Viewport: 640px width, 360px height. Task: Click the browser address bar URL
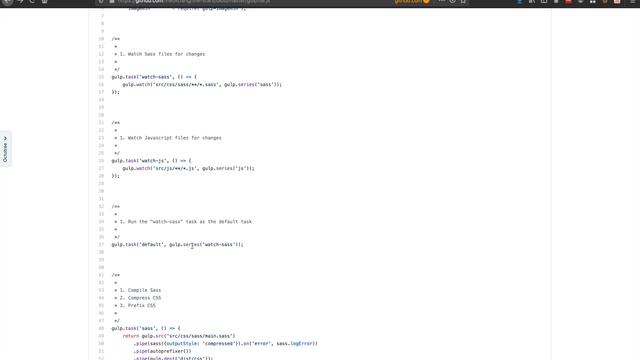coord(193,2)
